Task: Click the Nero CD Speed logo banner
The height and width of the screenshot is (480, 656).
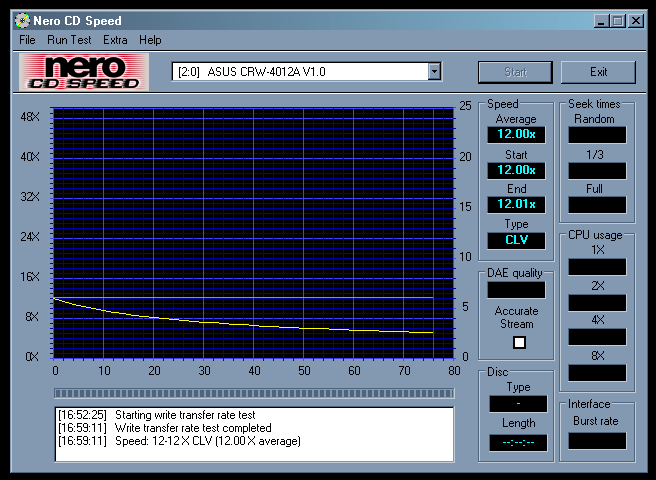Action: click(x=84, y=72)
